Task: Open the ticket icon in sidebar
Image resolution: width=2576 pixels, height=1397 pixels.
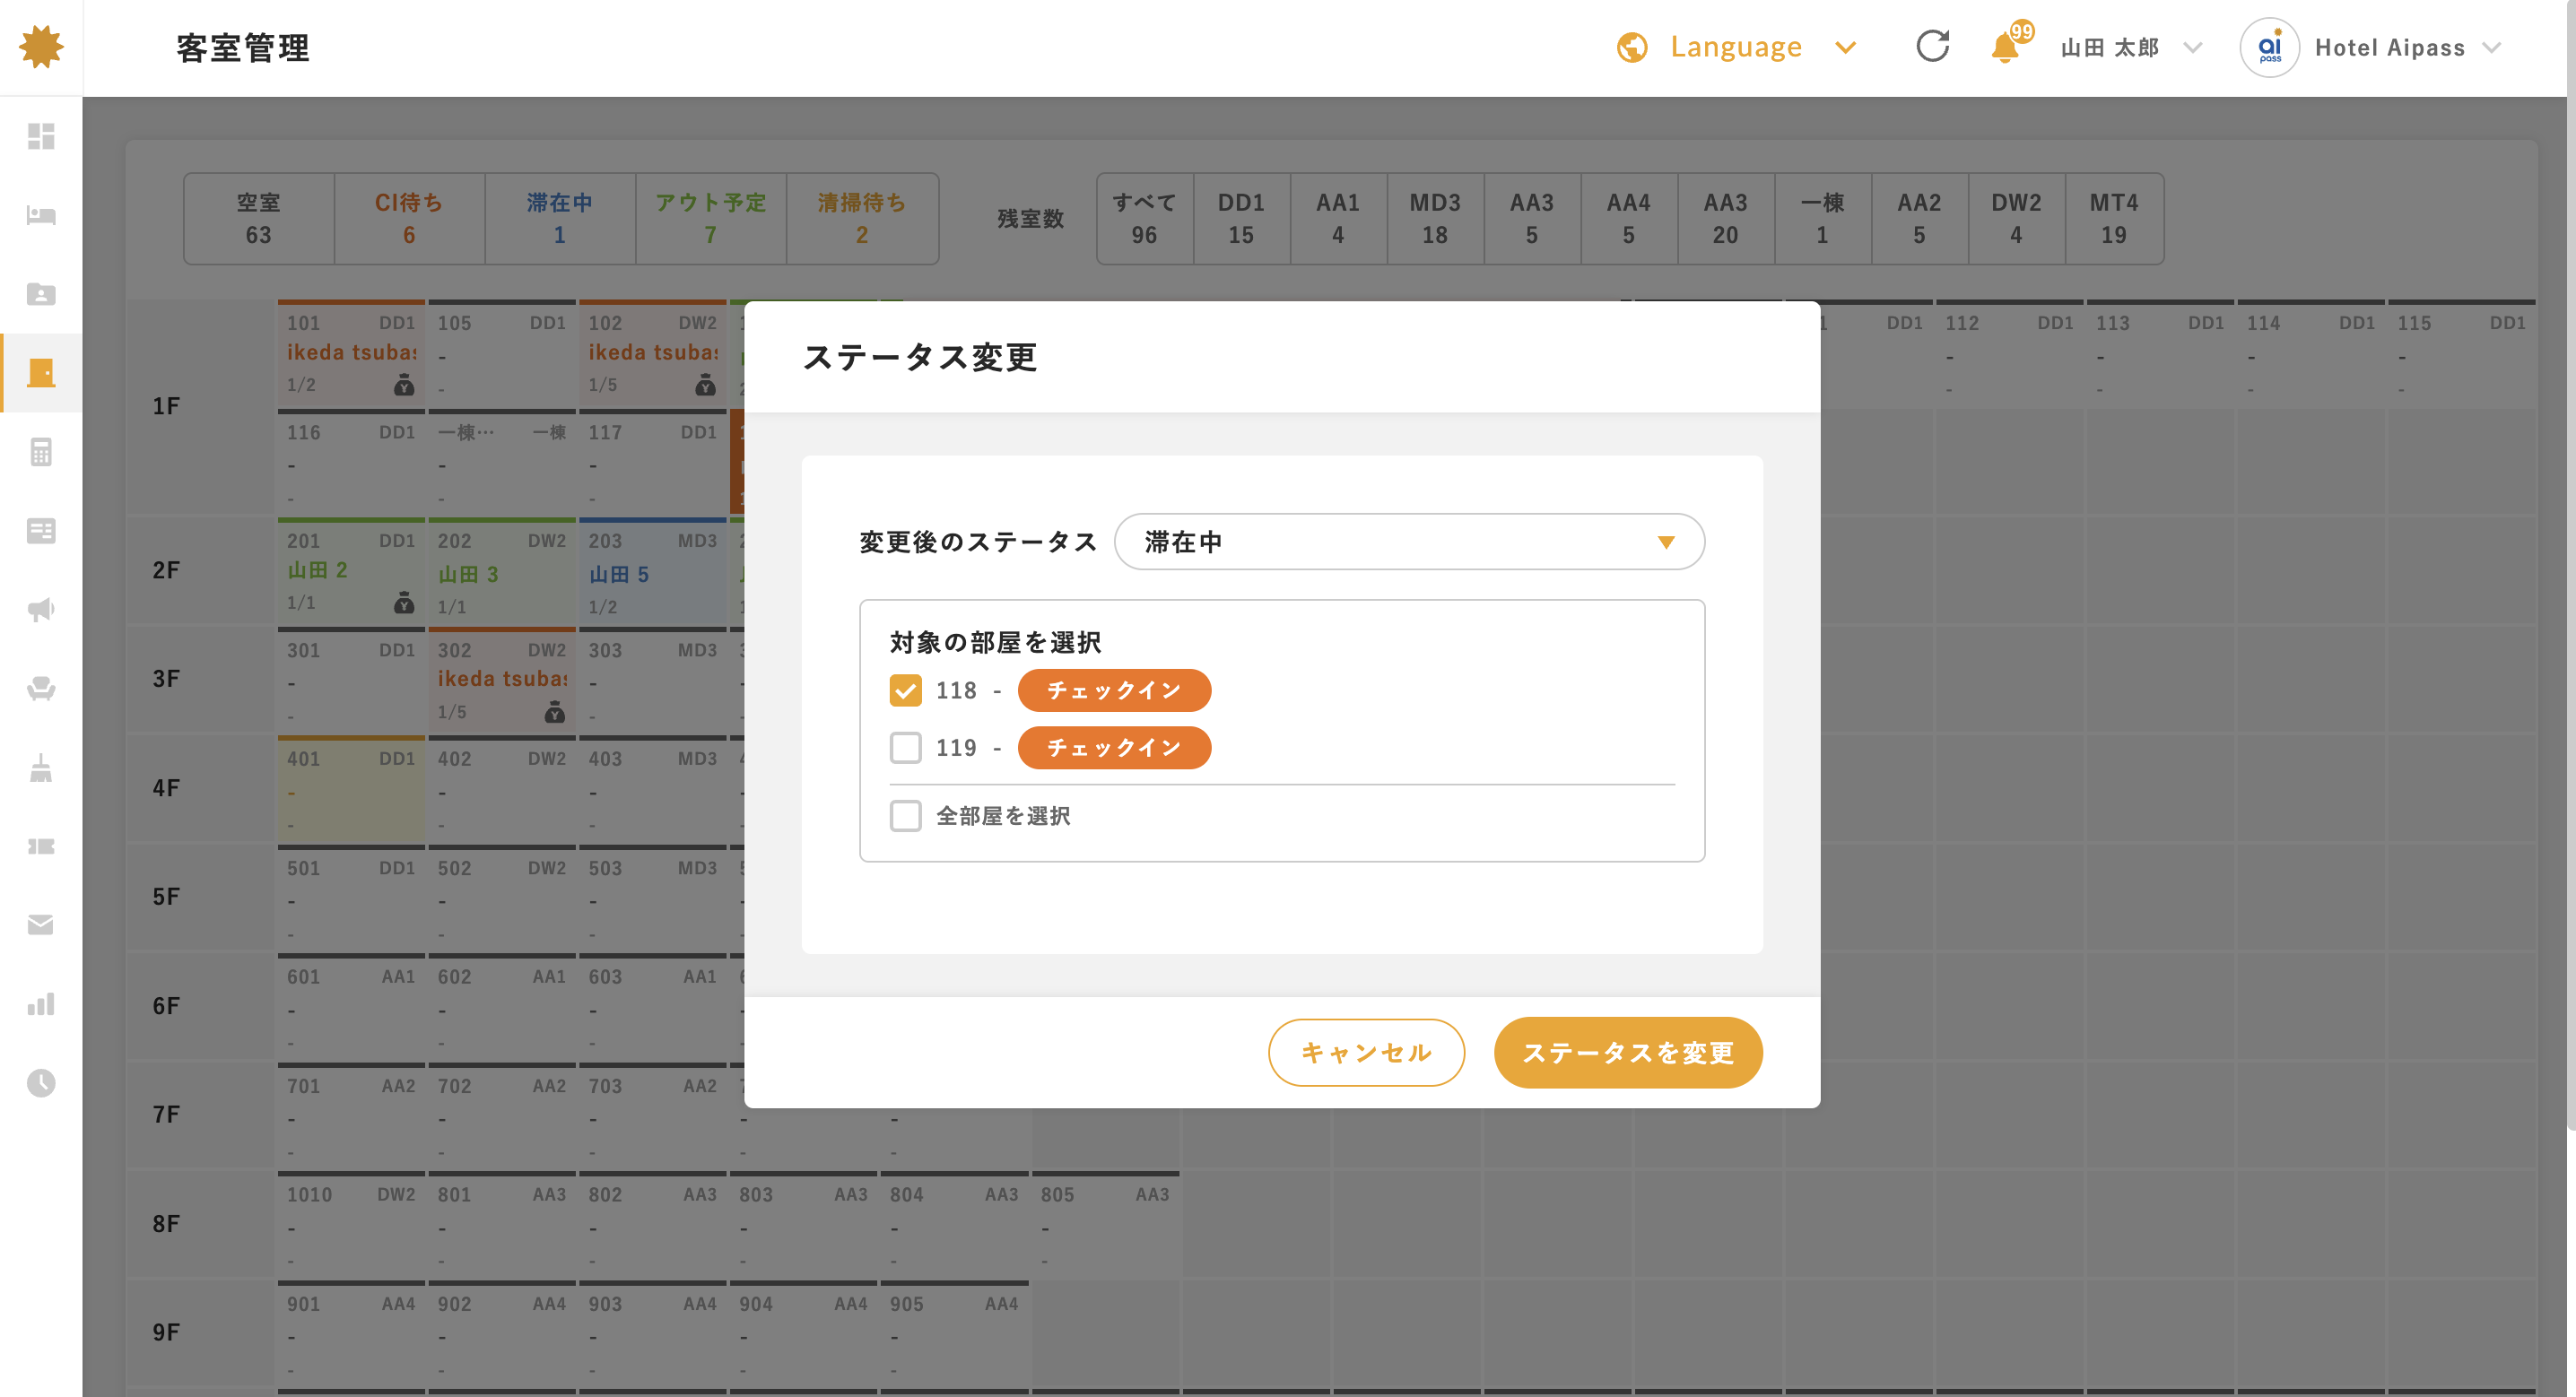Action: pyautogui.click(x=41, y=847)
